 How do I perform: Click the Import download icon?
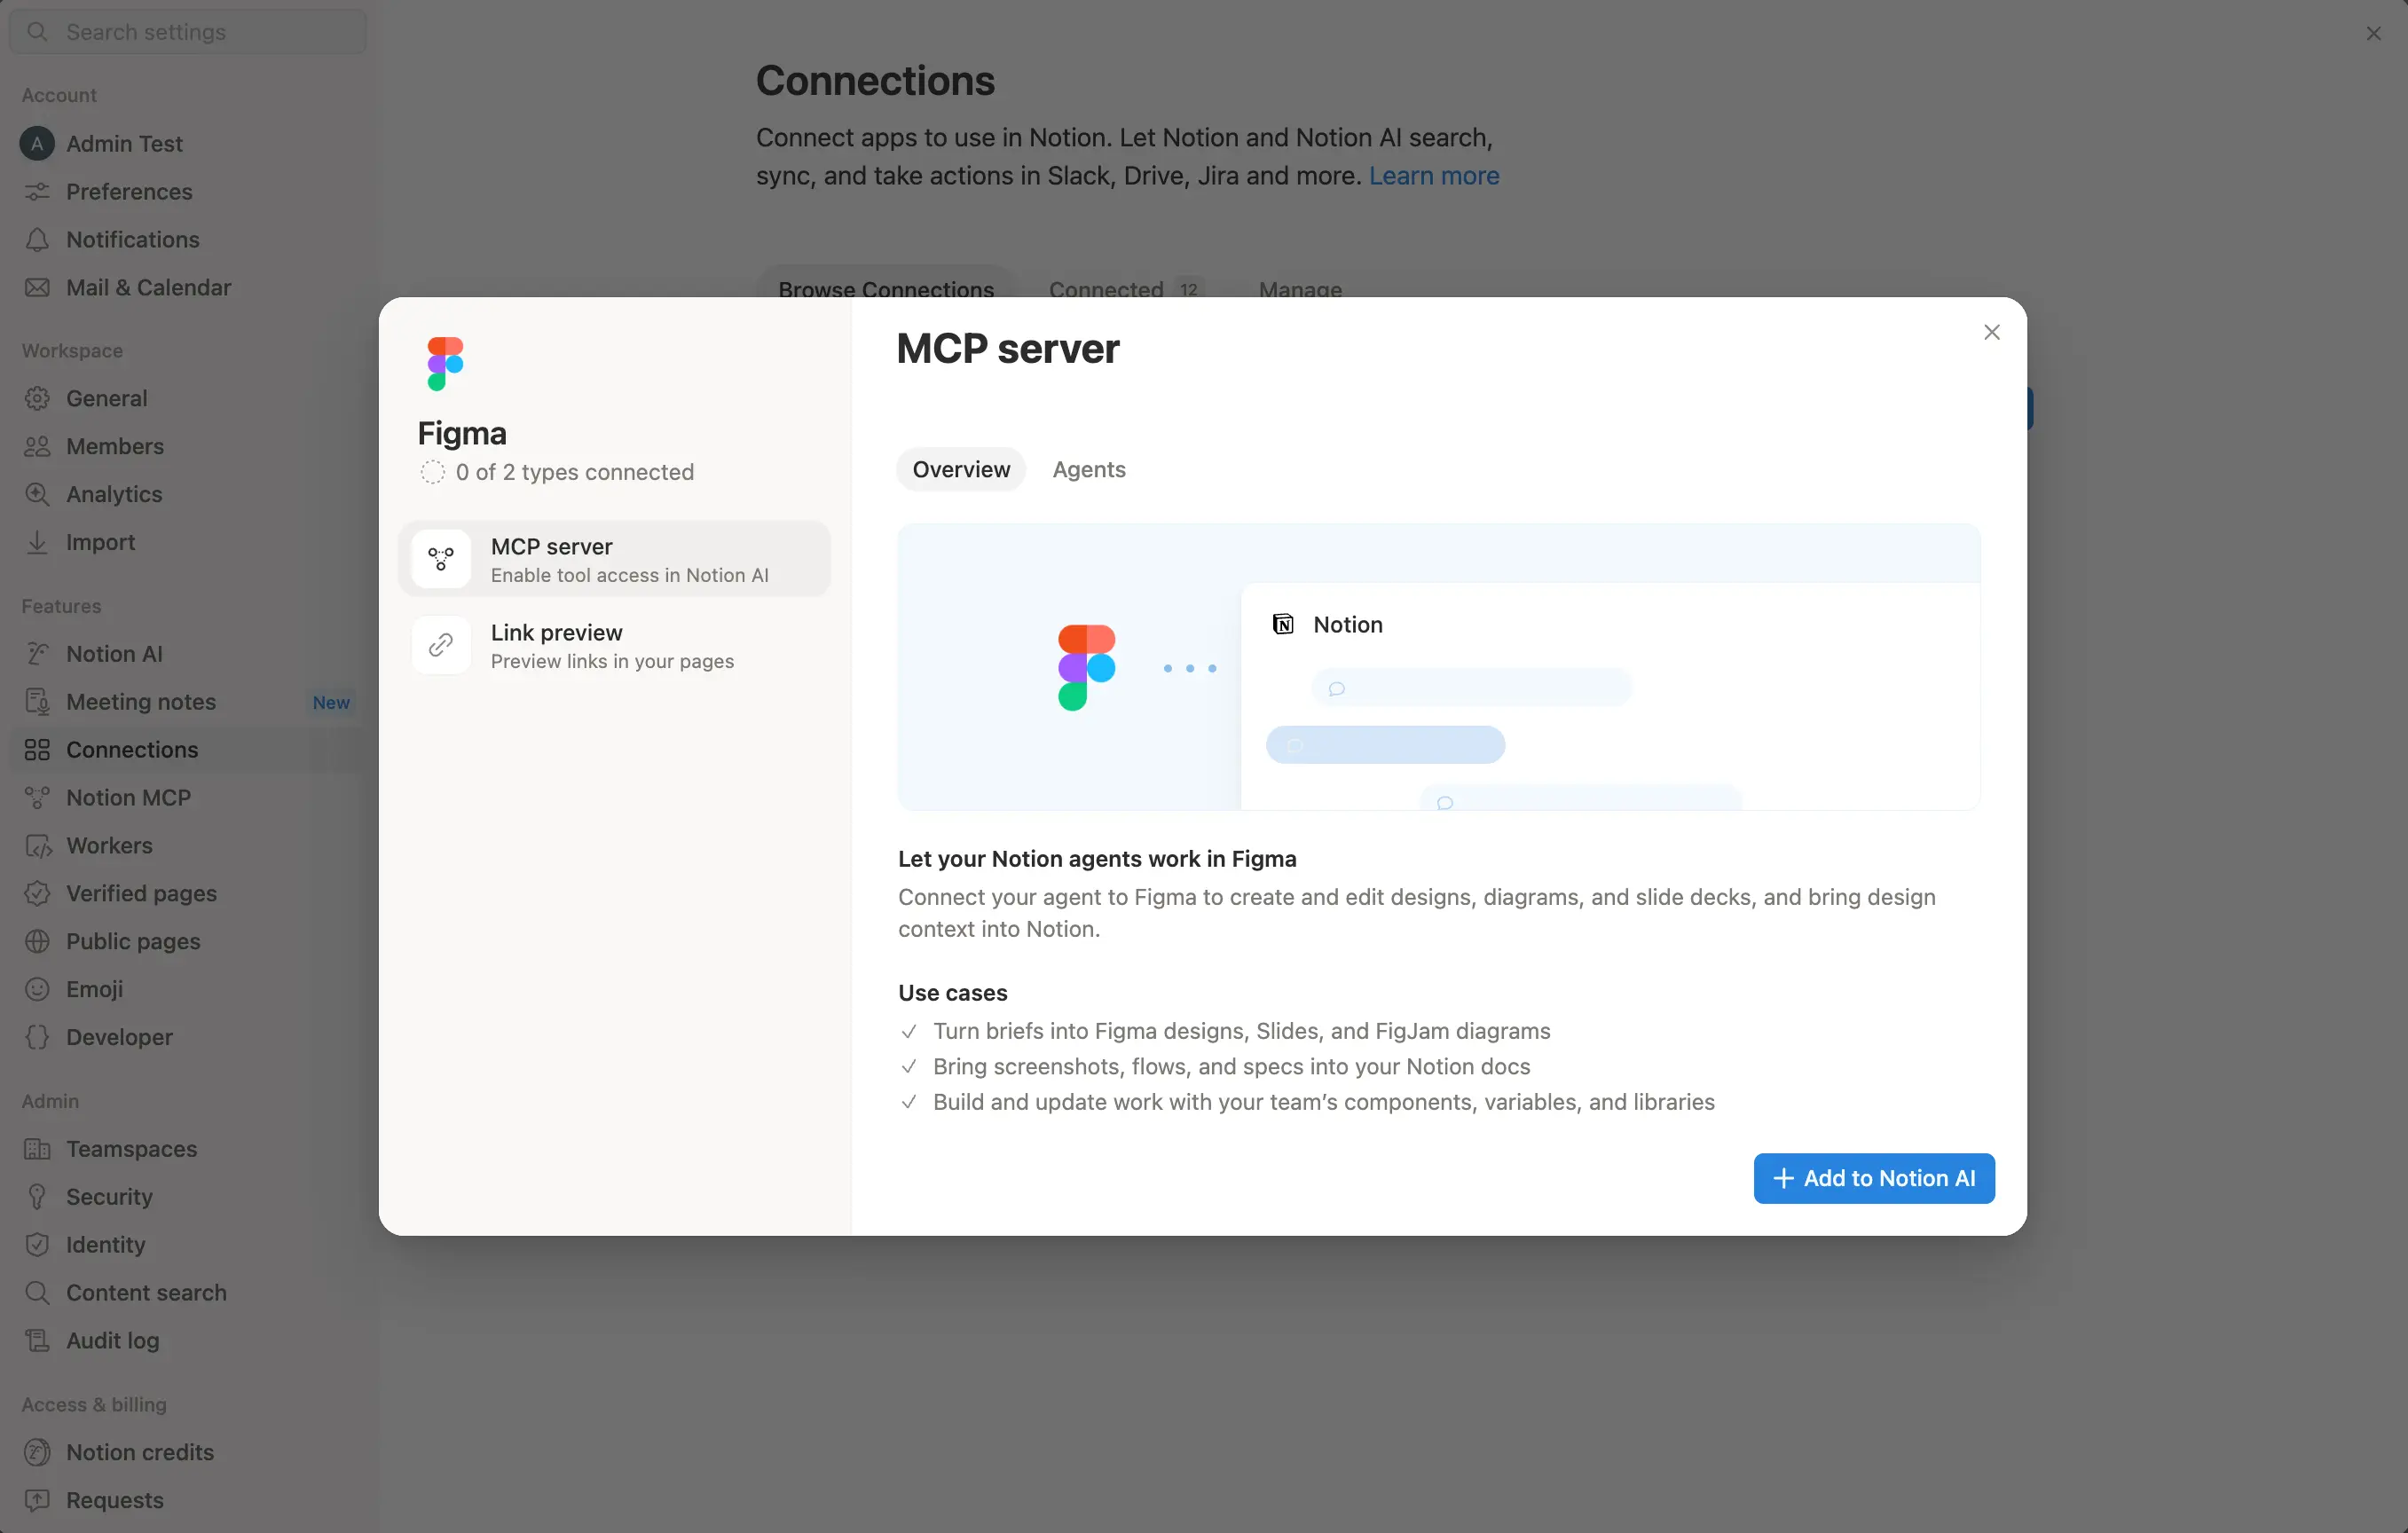click(37, 542)
